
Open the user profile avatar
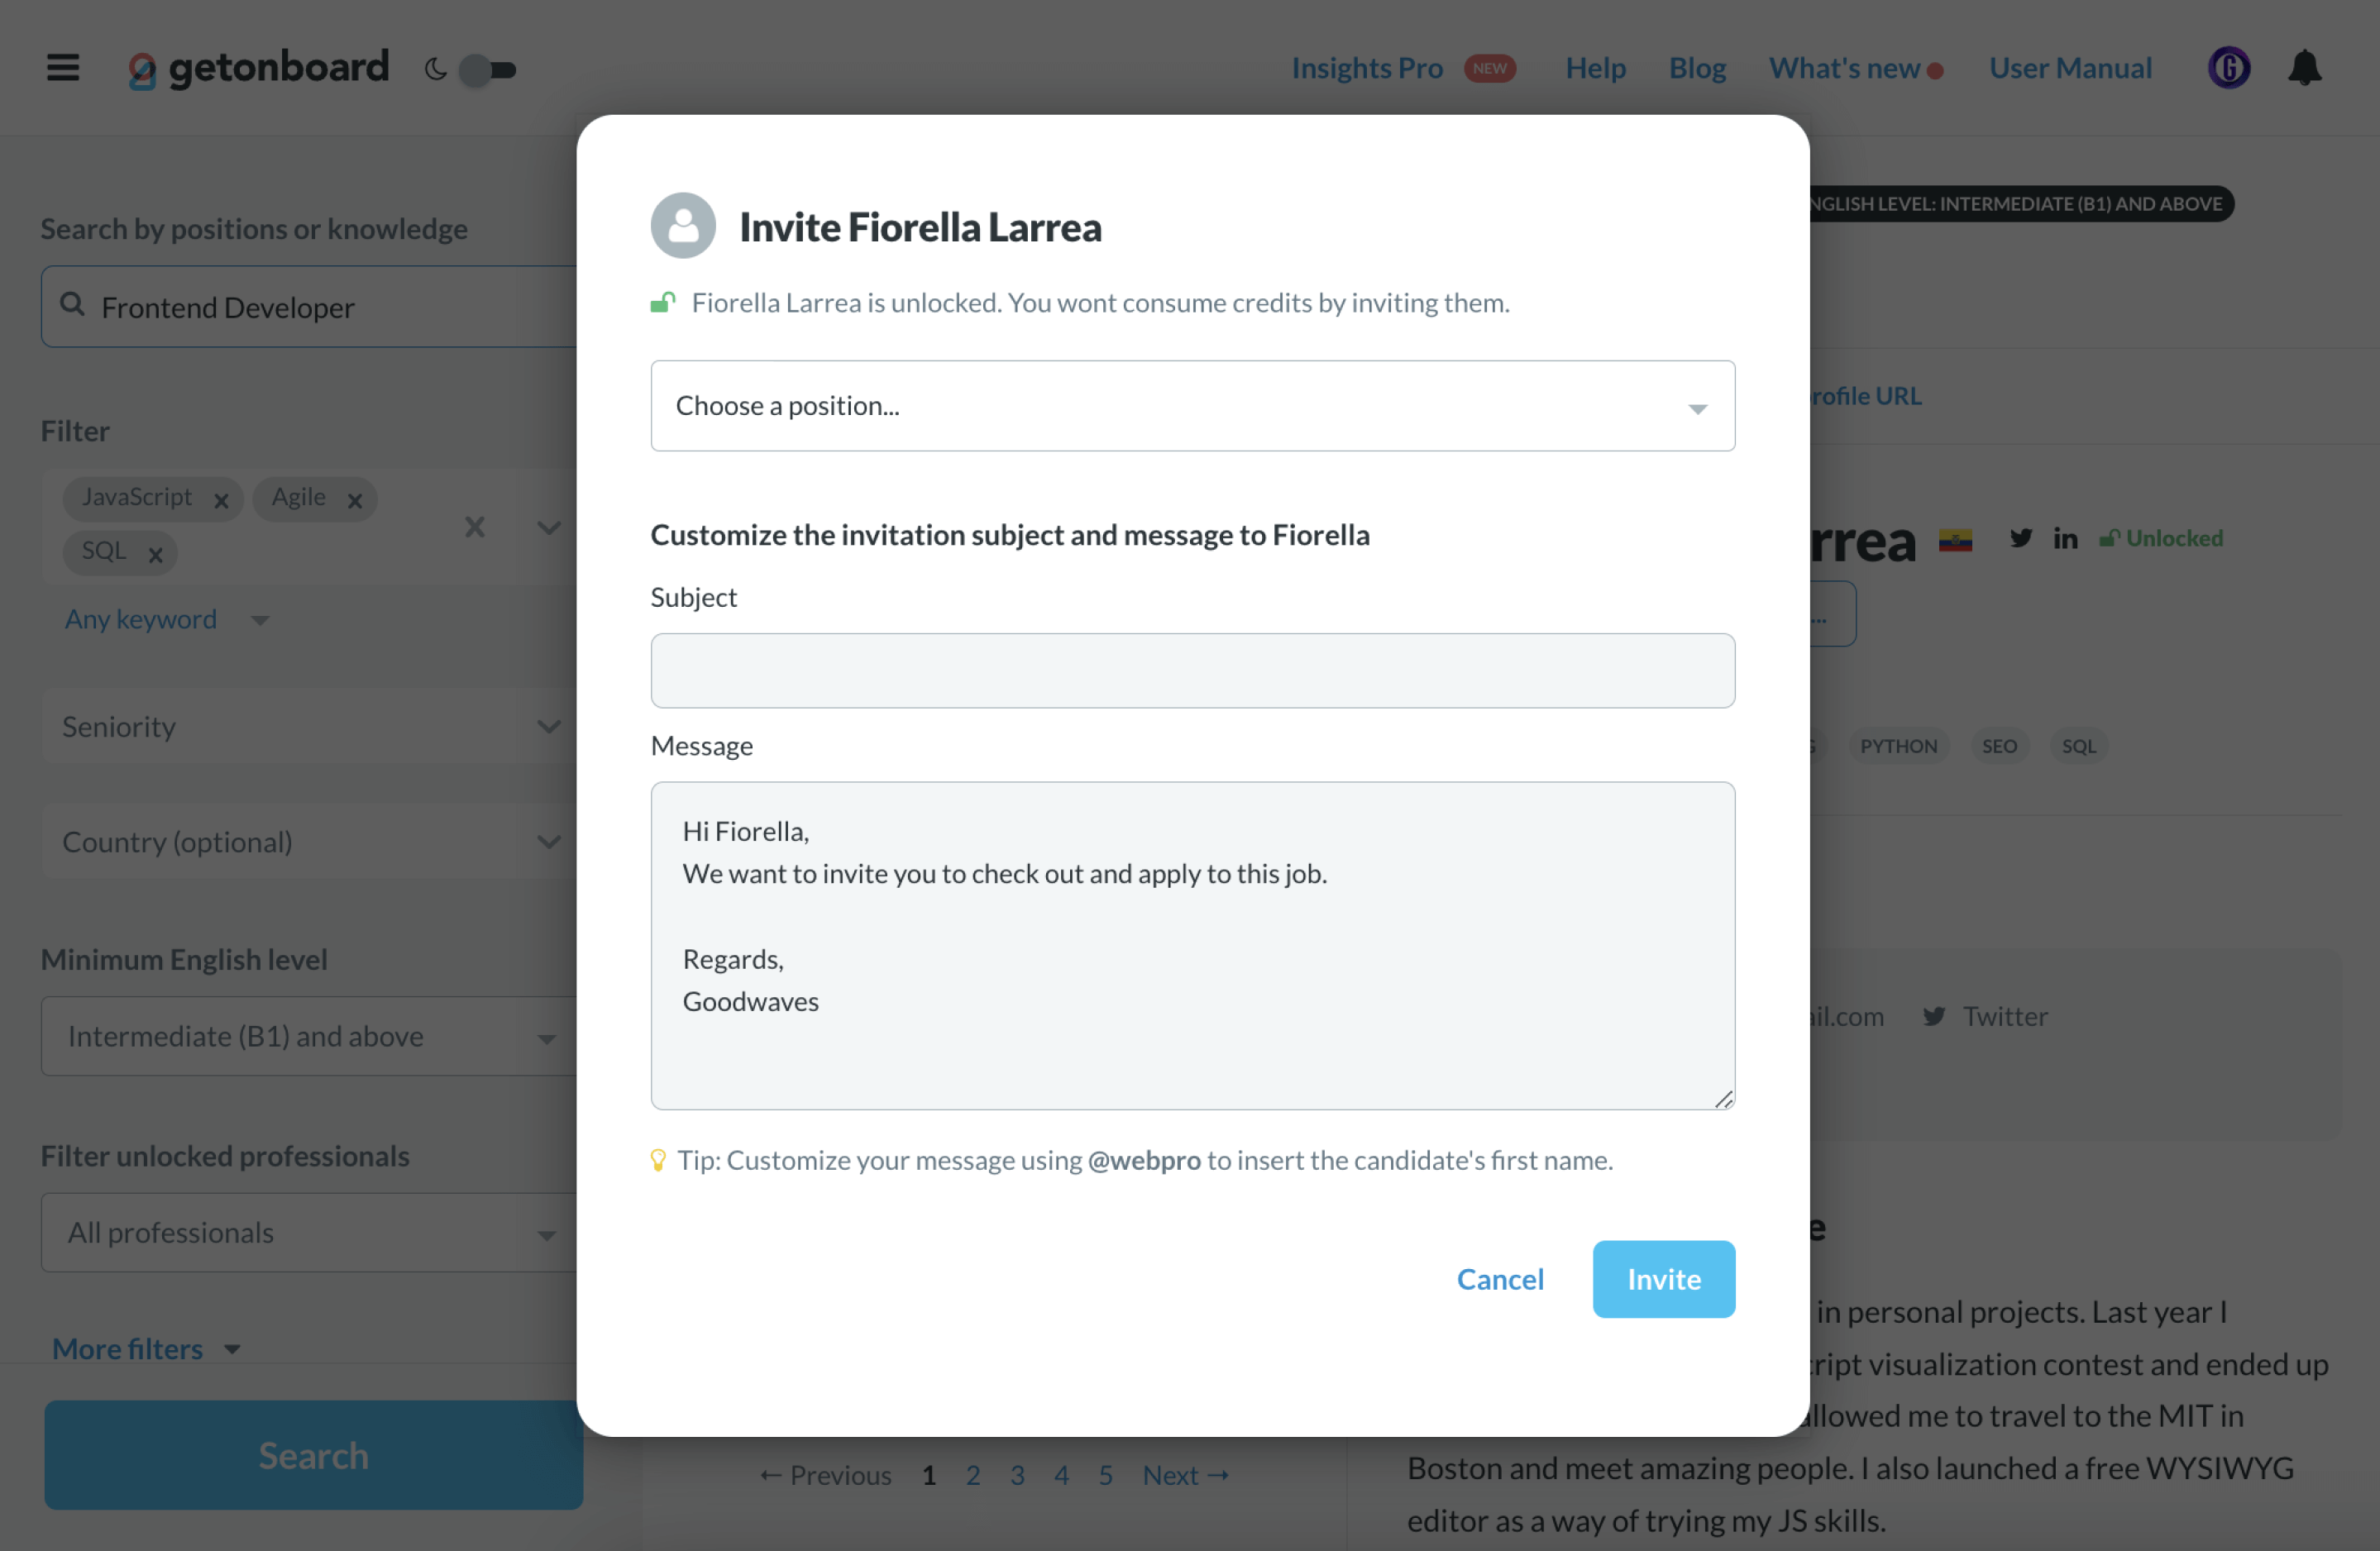click(x=2229, y=68)
